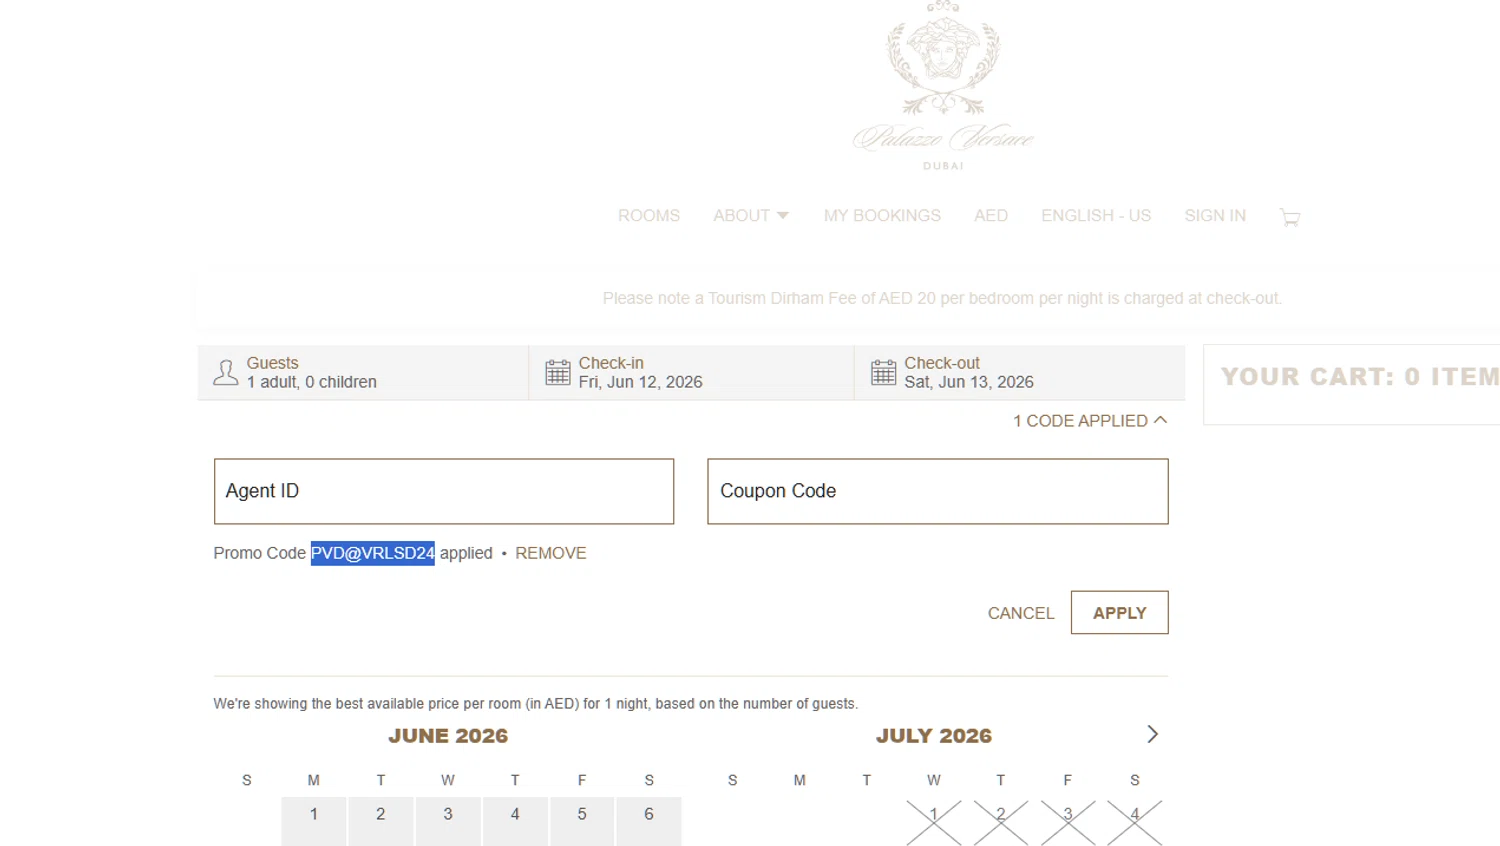The image size is (1500, 846).
Task: Open the ABOUT dropdown menu
Action: (x=751, y=216)
